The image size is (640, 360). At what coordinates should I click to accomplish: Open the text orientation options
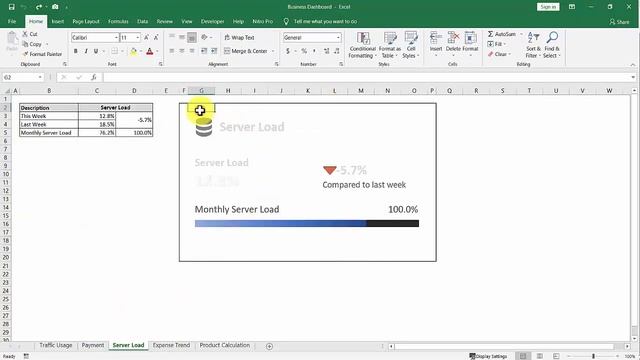(206, 37)
